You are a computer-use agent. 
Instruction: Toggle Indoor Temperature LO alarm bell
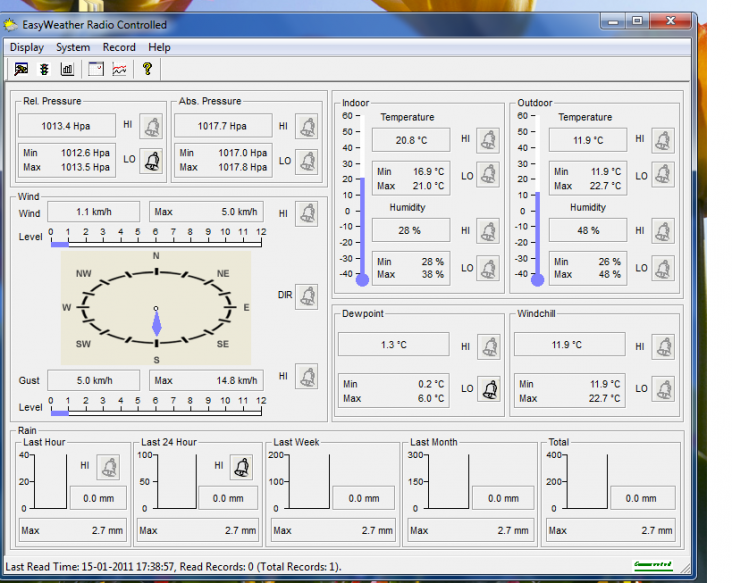(488, 175)
